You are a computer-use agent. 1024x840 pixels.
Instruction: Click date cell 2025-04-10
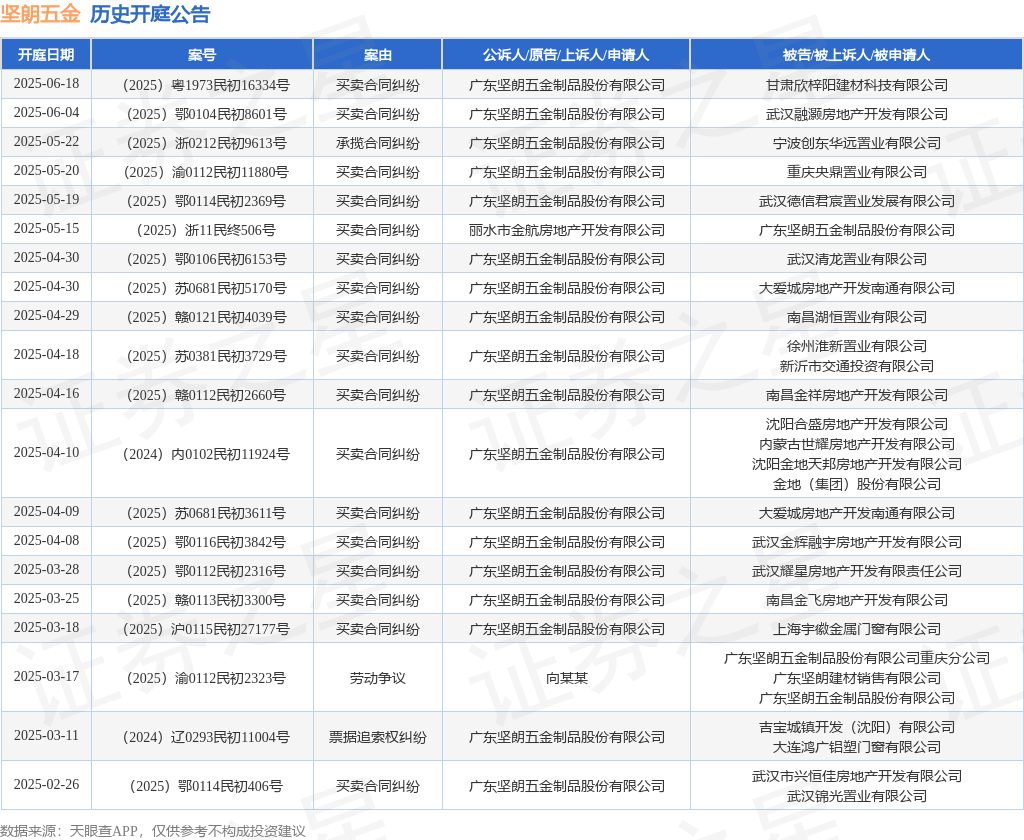coord(46,452)
